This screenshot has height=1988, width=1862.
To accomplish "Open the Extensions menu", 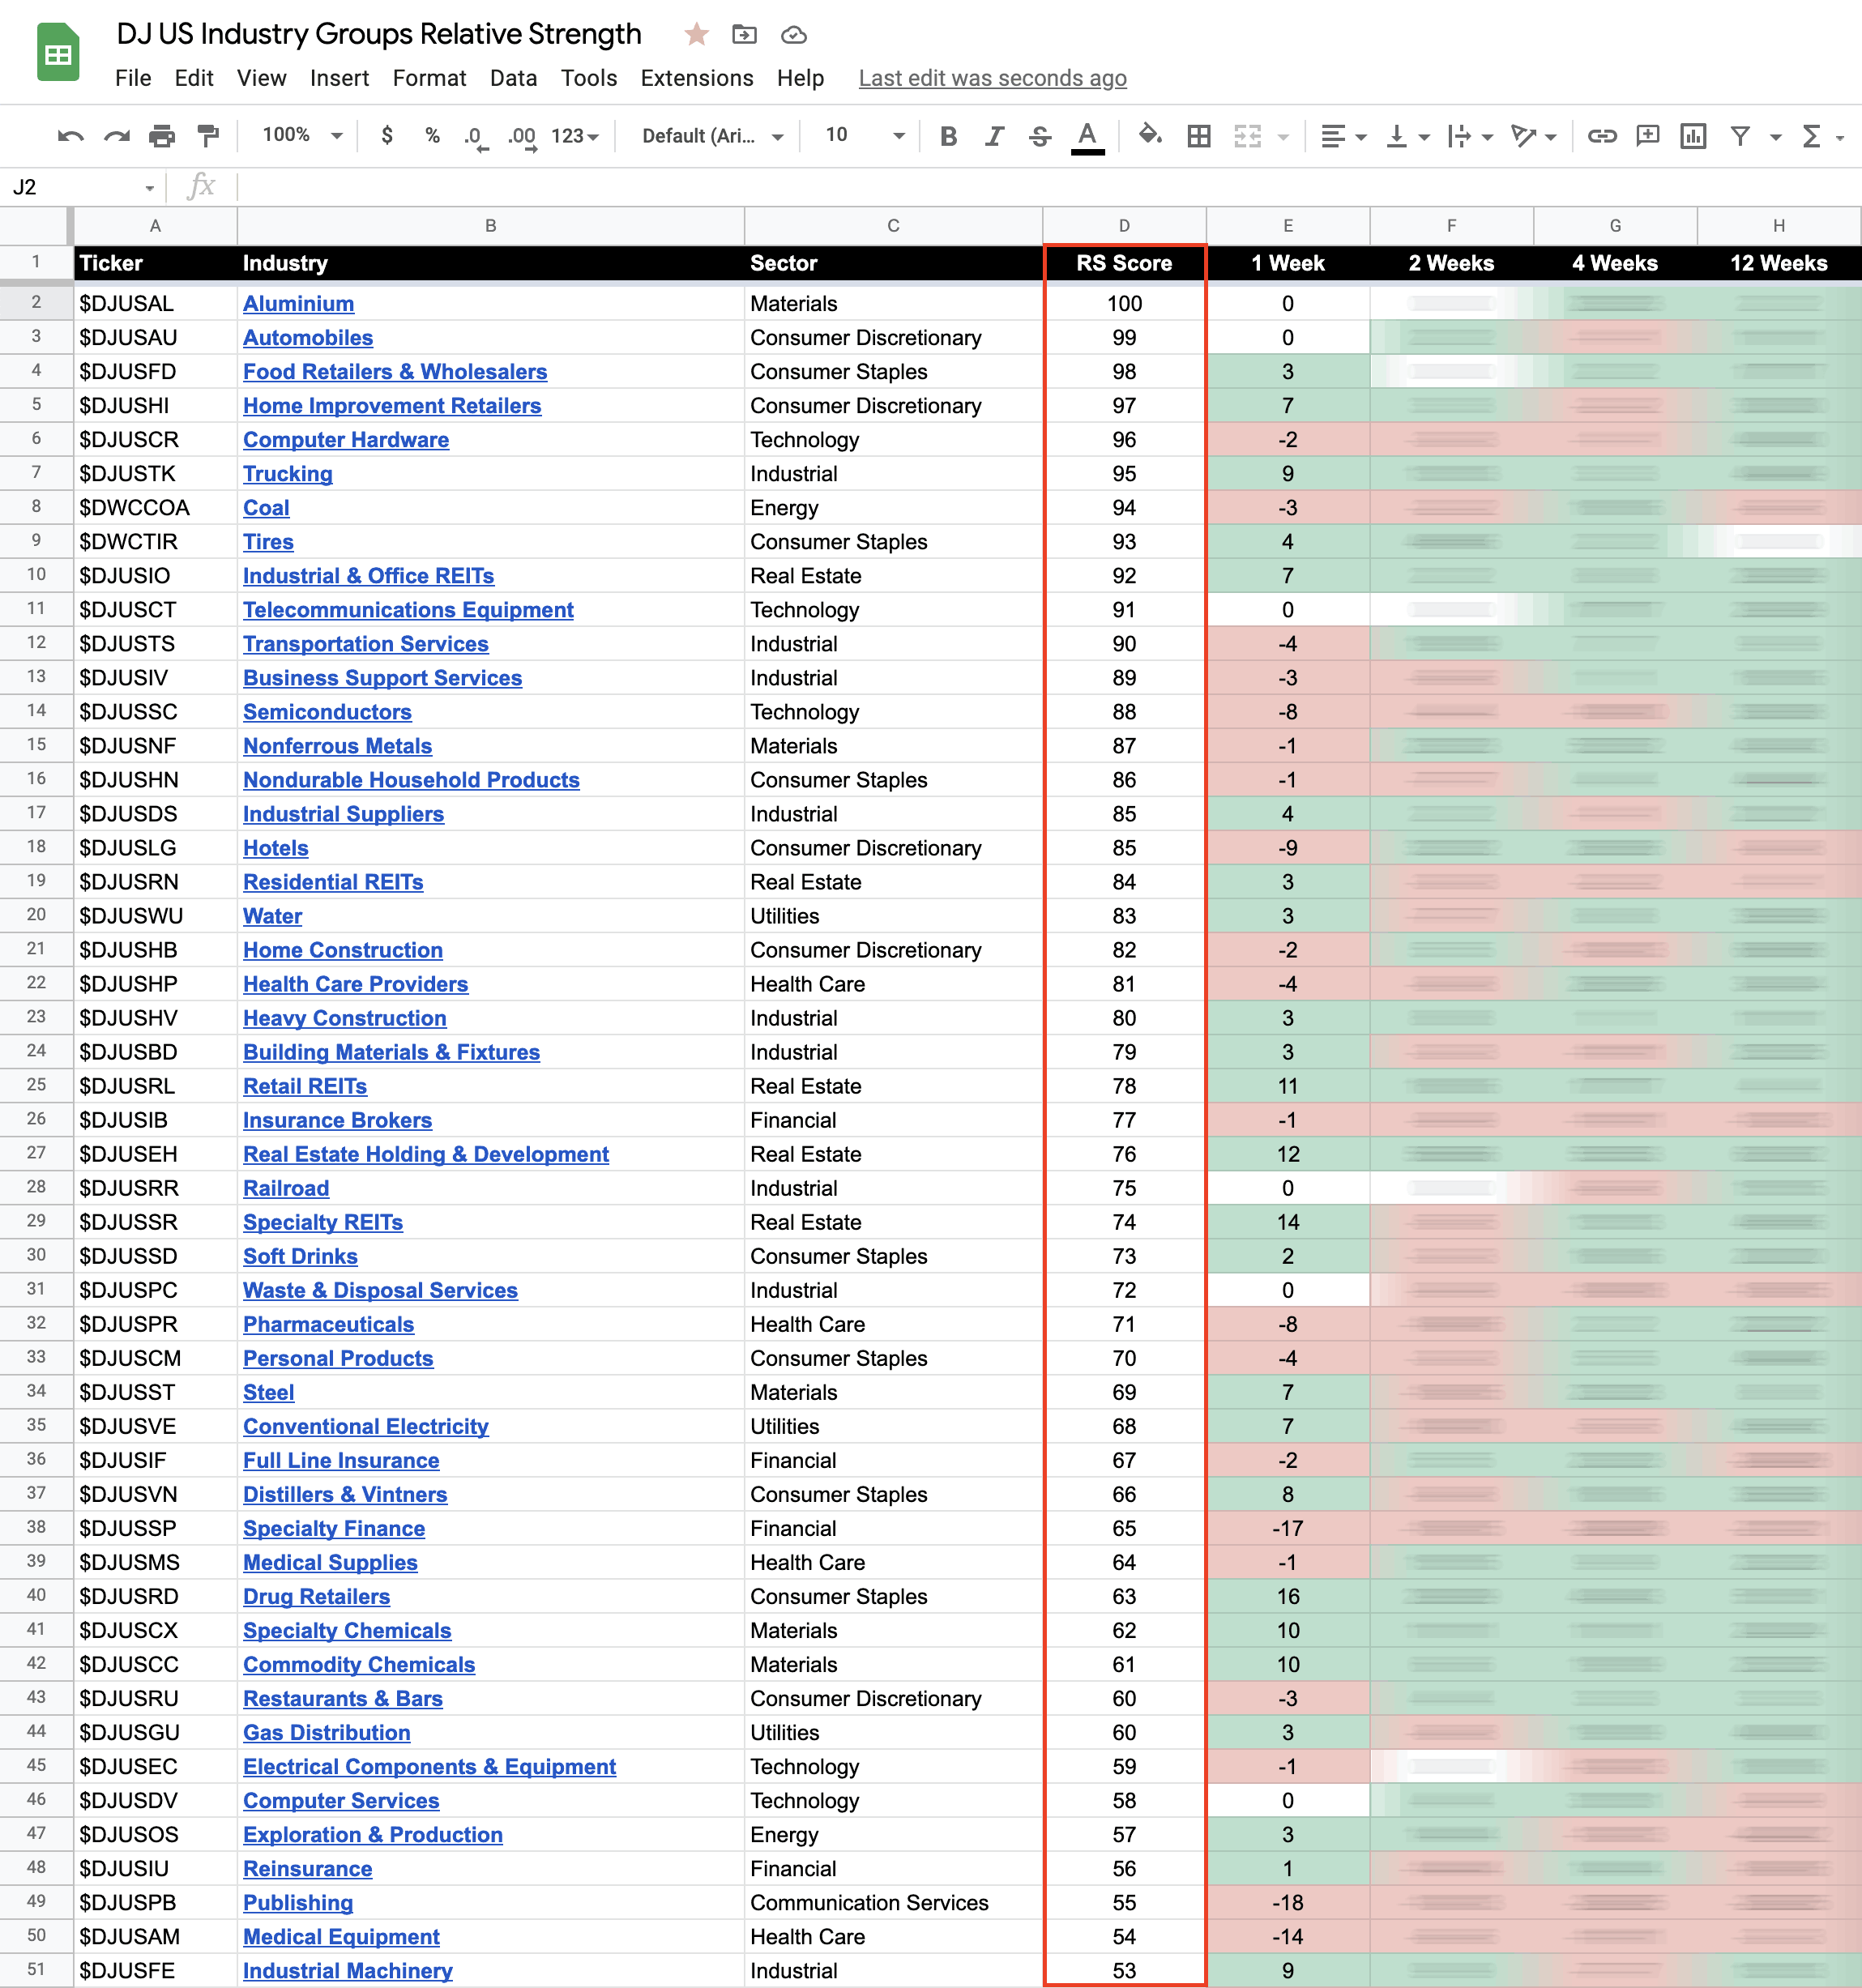I will (697, 78).
